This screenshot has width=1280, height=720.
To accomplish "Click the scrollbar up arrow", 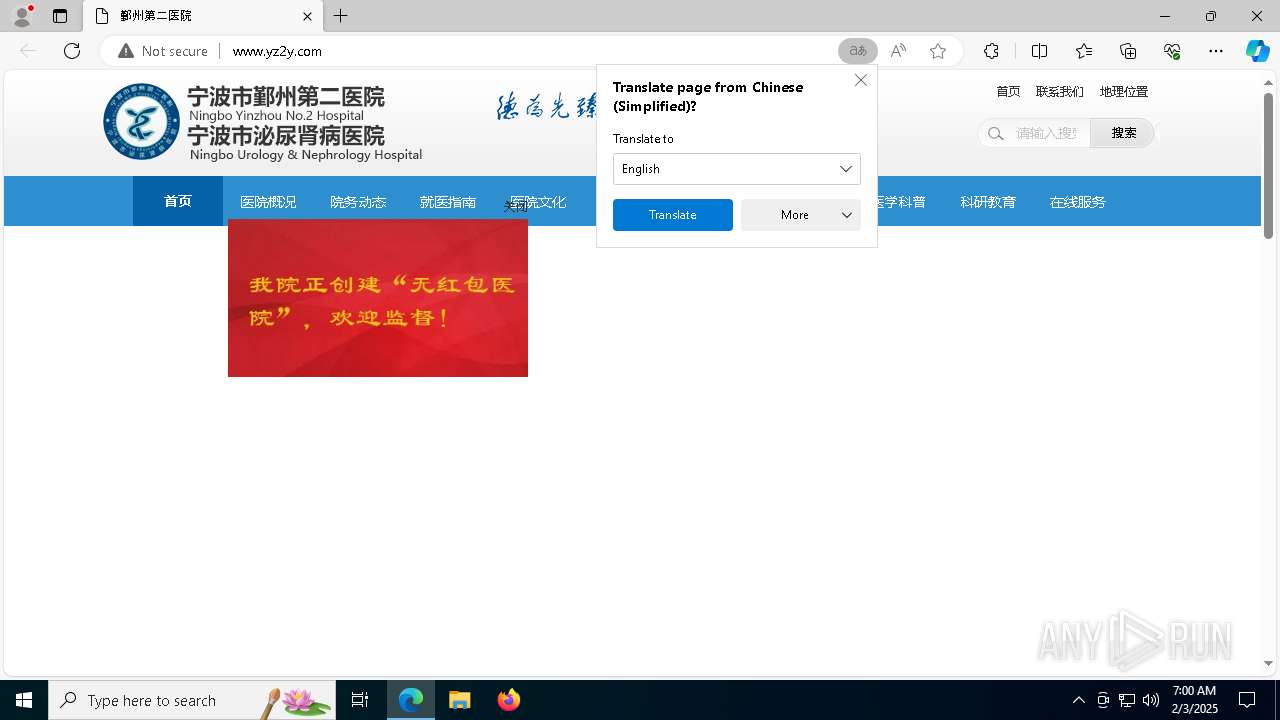I will (1268, 82).
